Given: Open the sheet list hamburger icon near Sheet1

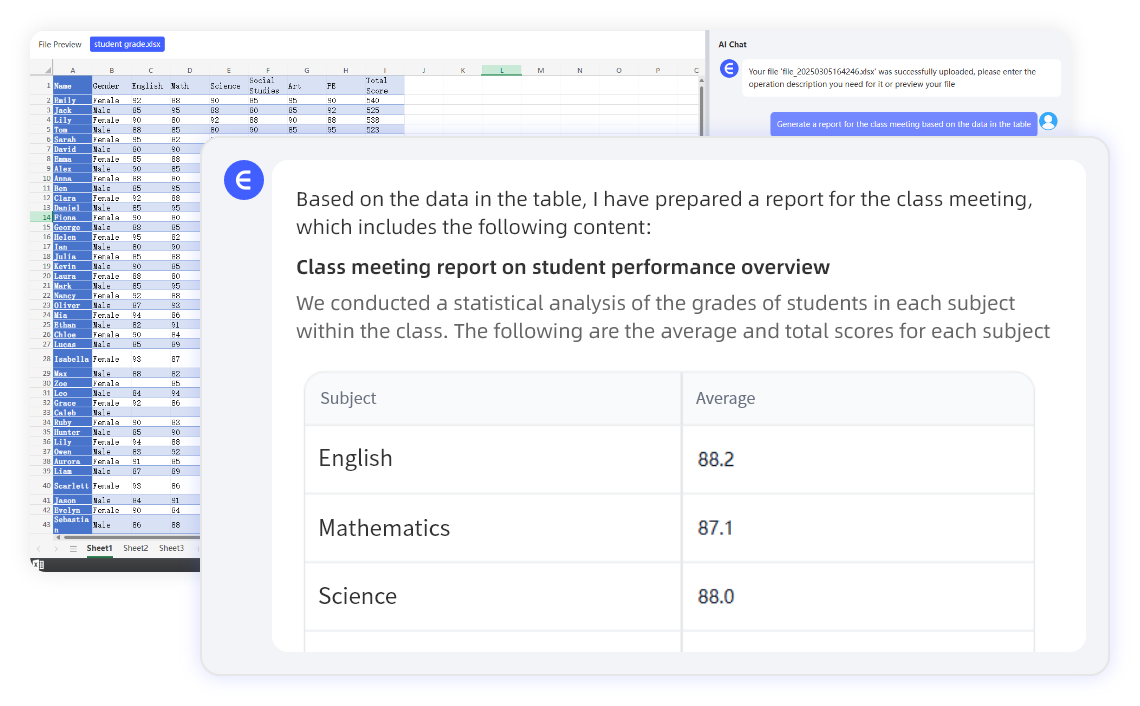Looking at the screenshot, I should 74,548.
